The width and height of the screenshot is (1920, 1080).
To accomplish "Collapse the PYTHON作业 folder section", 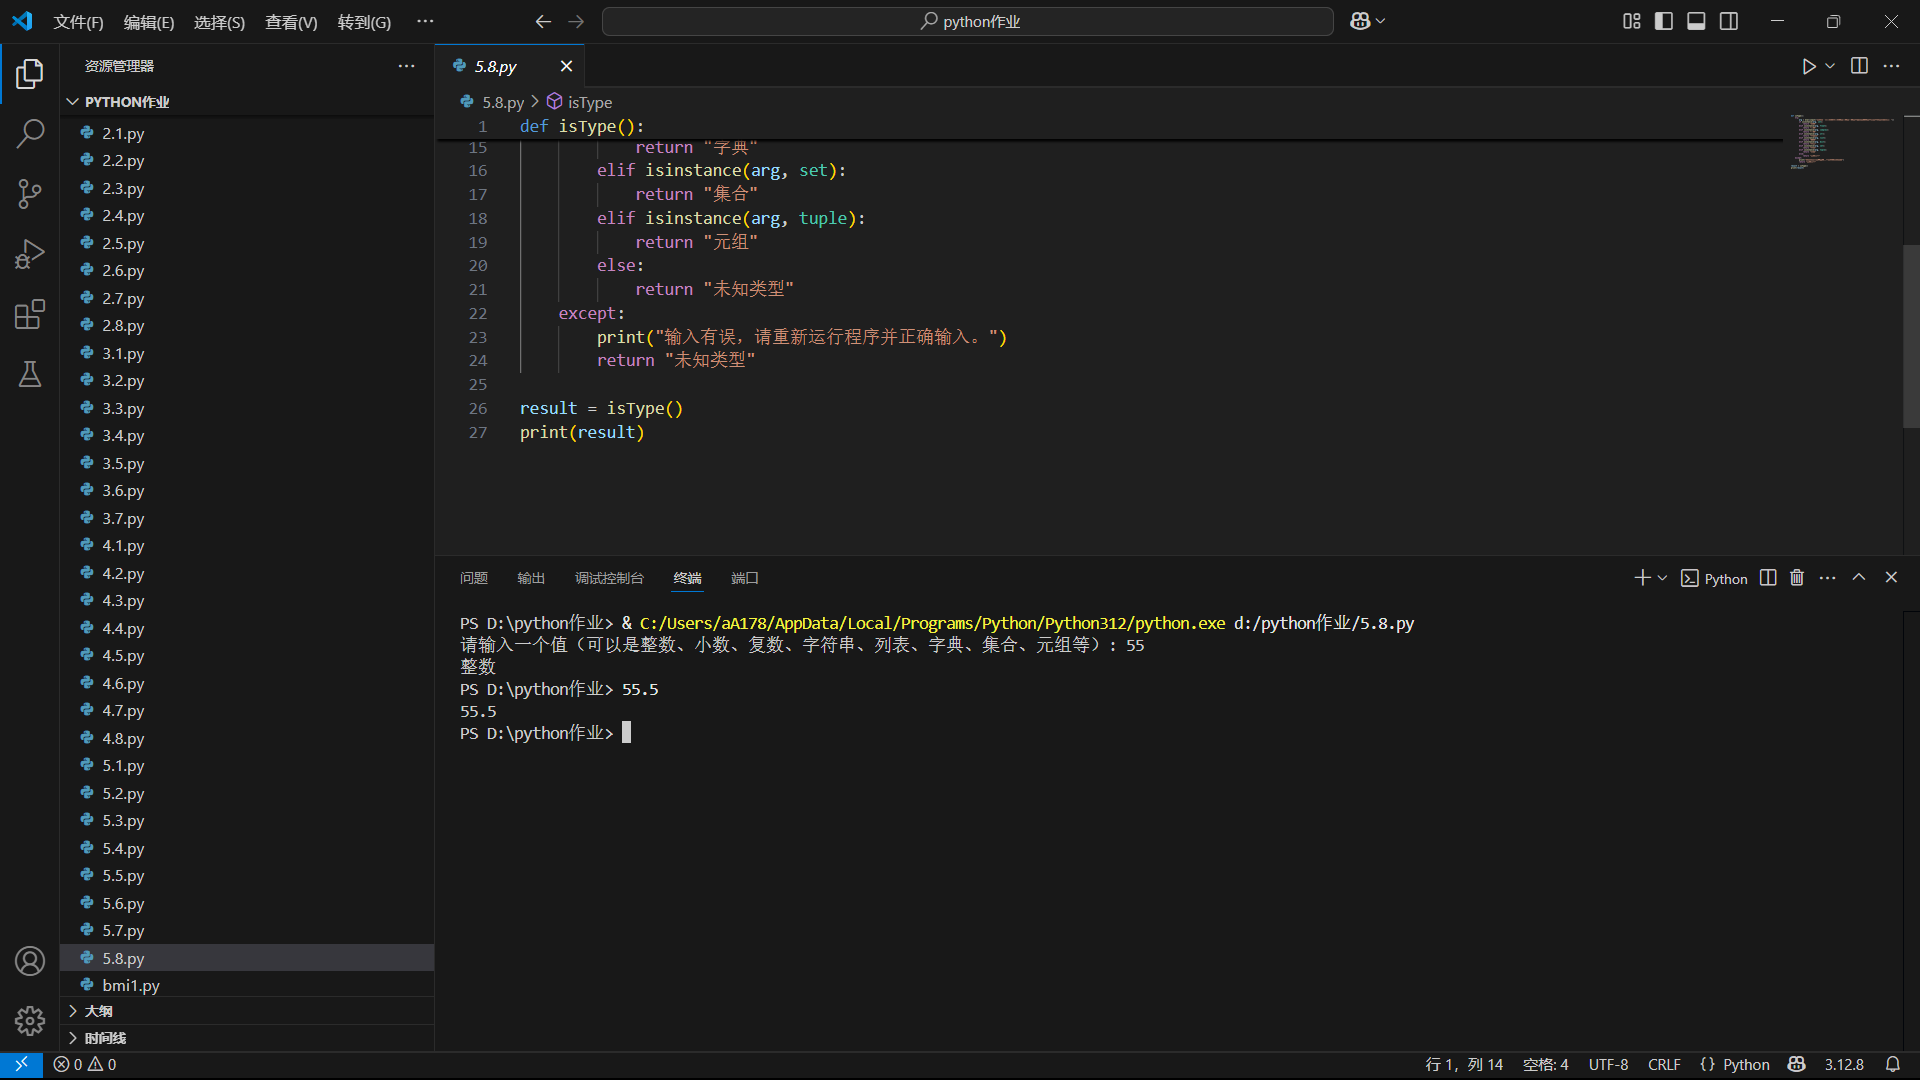I will [126, 102].
